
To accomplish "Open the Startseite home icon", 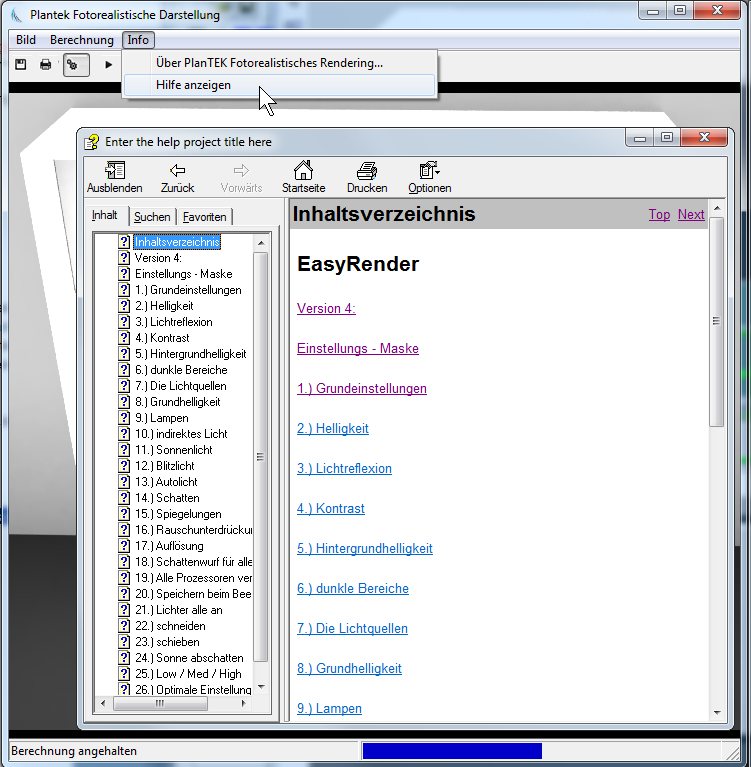I will pos(303,177).
